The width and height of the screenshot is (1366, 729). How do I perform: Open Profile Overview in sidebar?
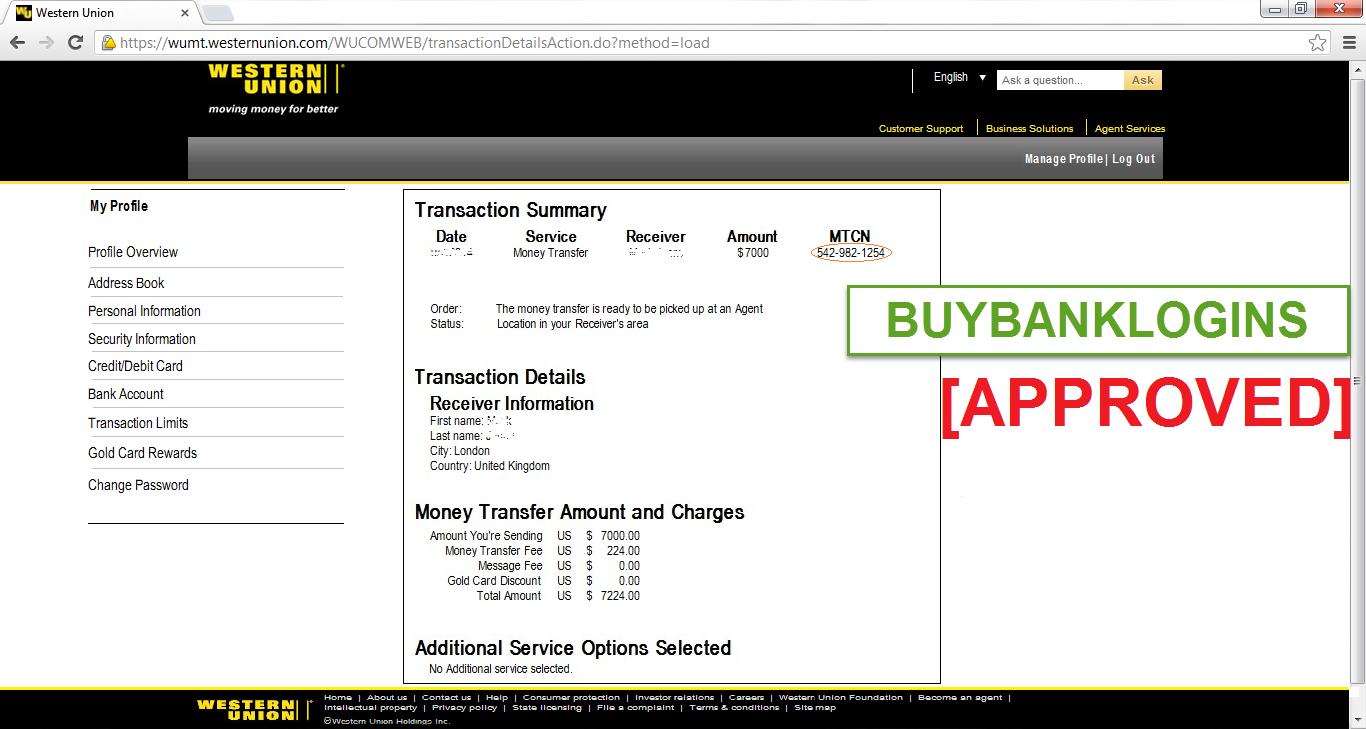(133, 252)
